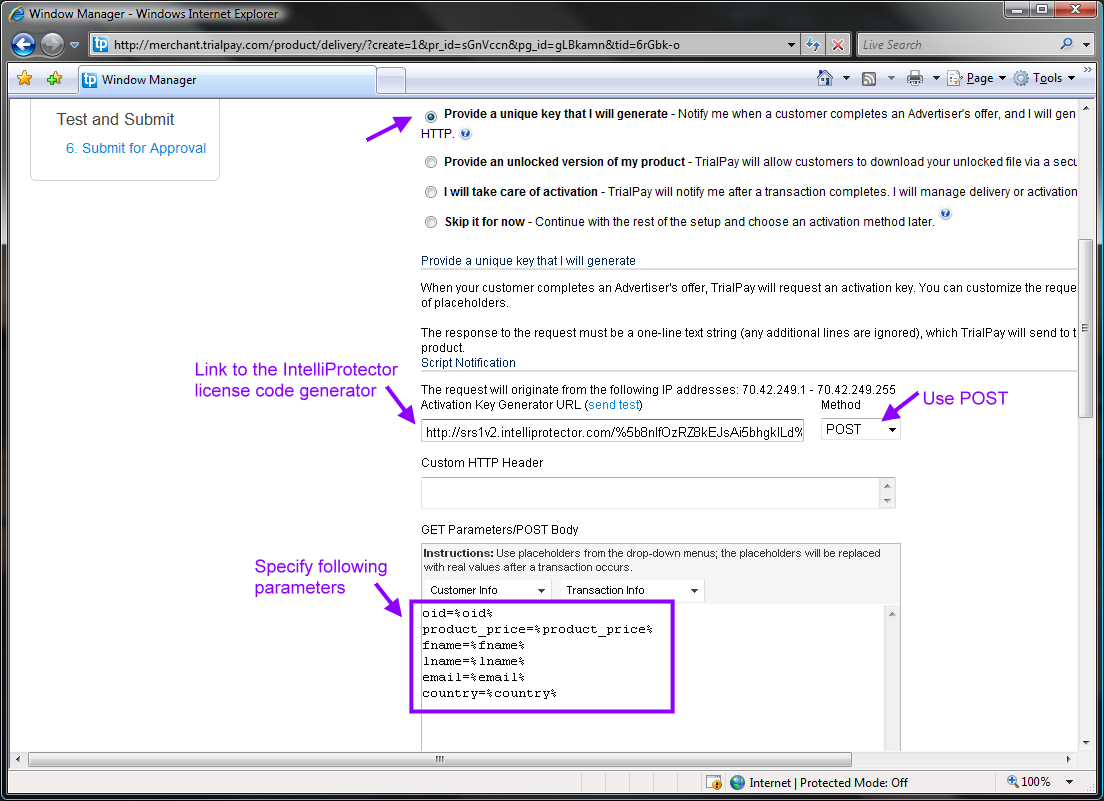Expand the address bar history dropdown
Viewport: 1104px width, 801px height.
click(x=791, y=45)
